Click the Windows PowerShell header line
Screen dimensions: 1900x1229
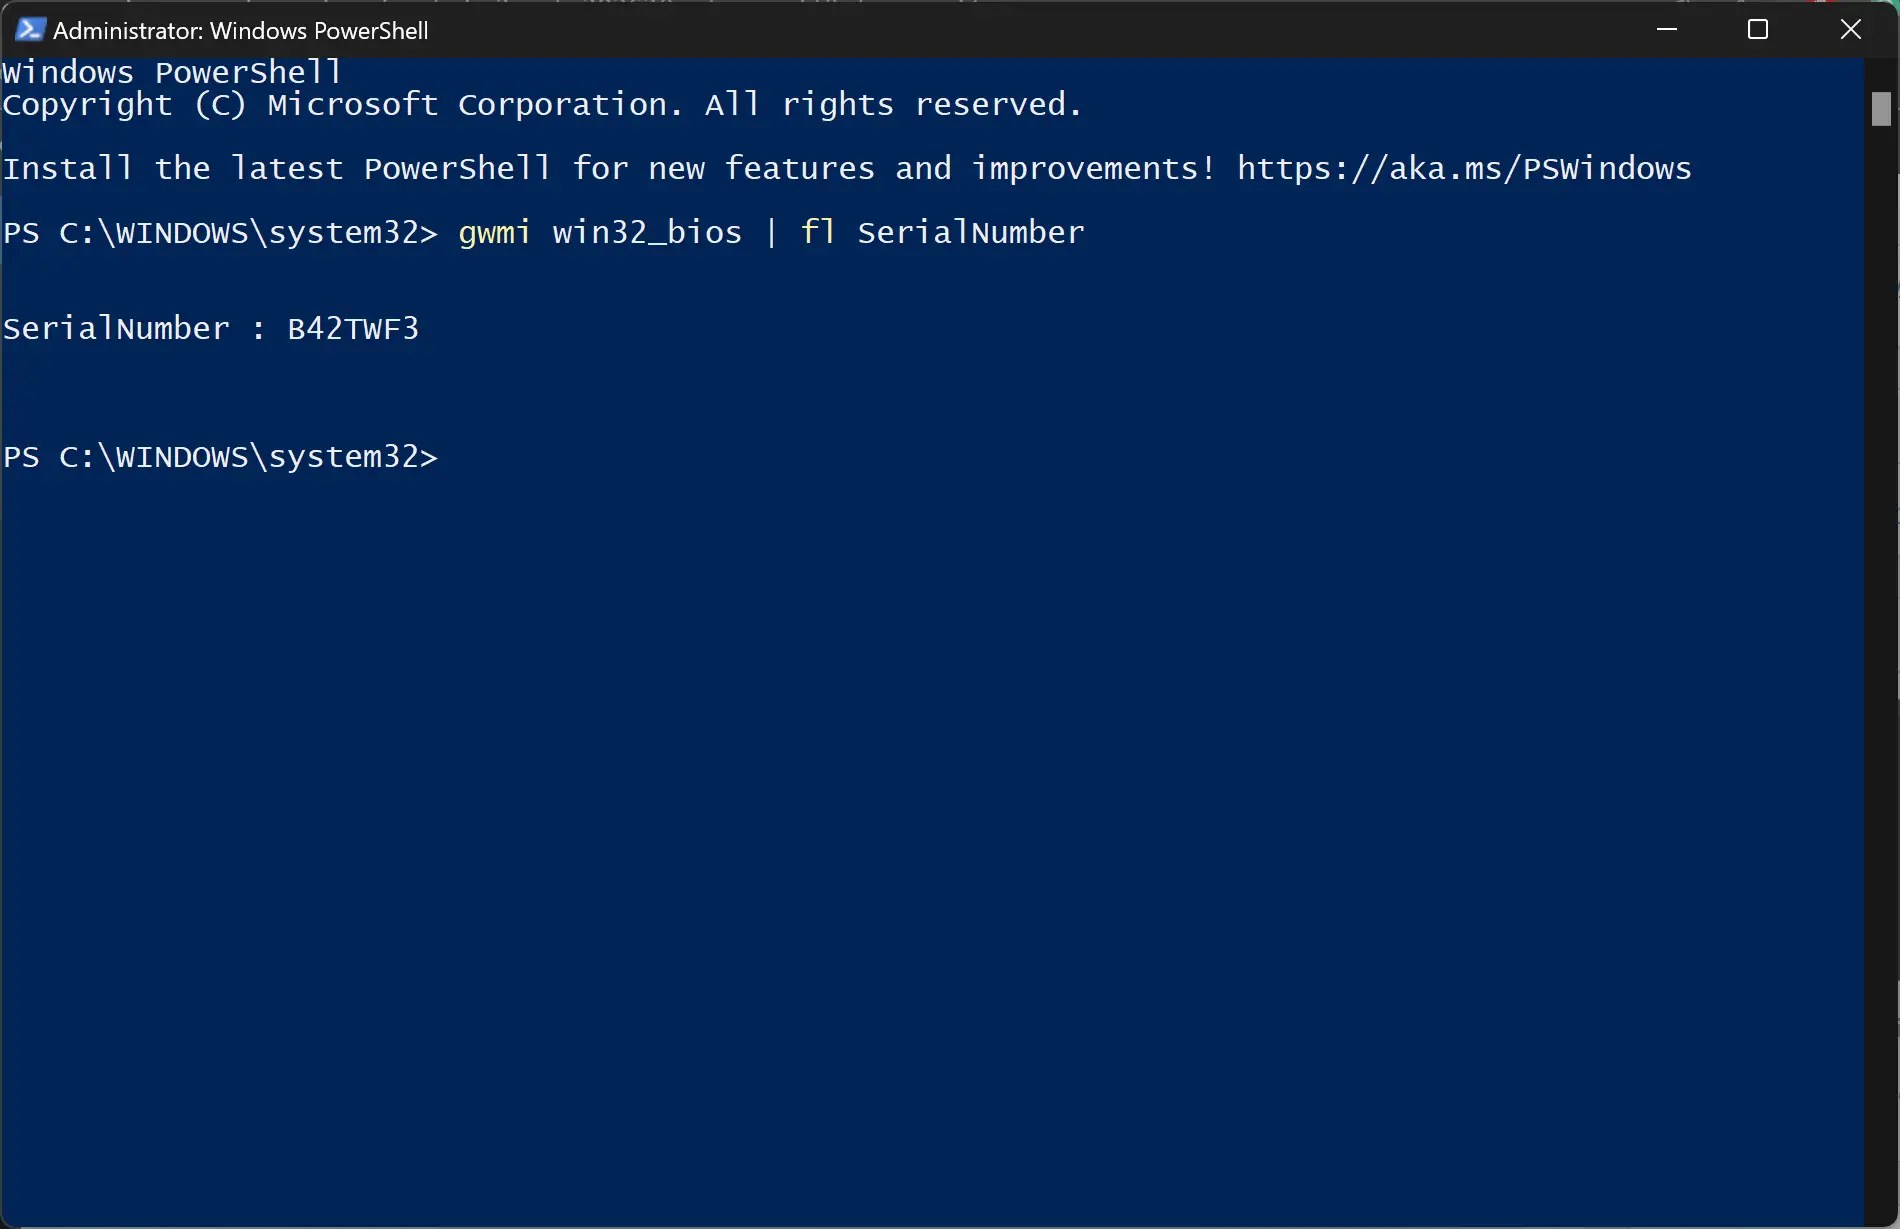click(172, 71)
